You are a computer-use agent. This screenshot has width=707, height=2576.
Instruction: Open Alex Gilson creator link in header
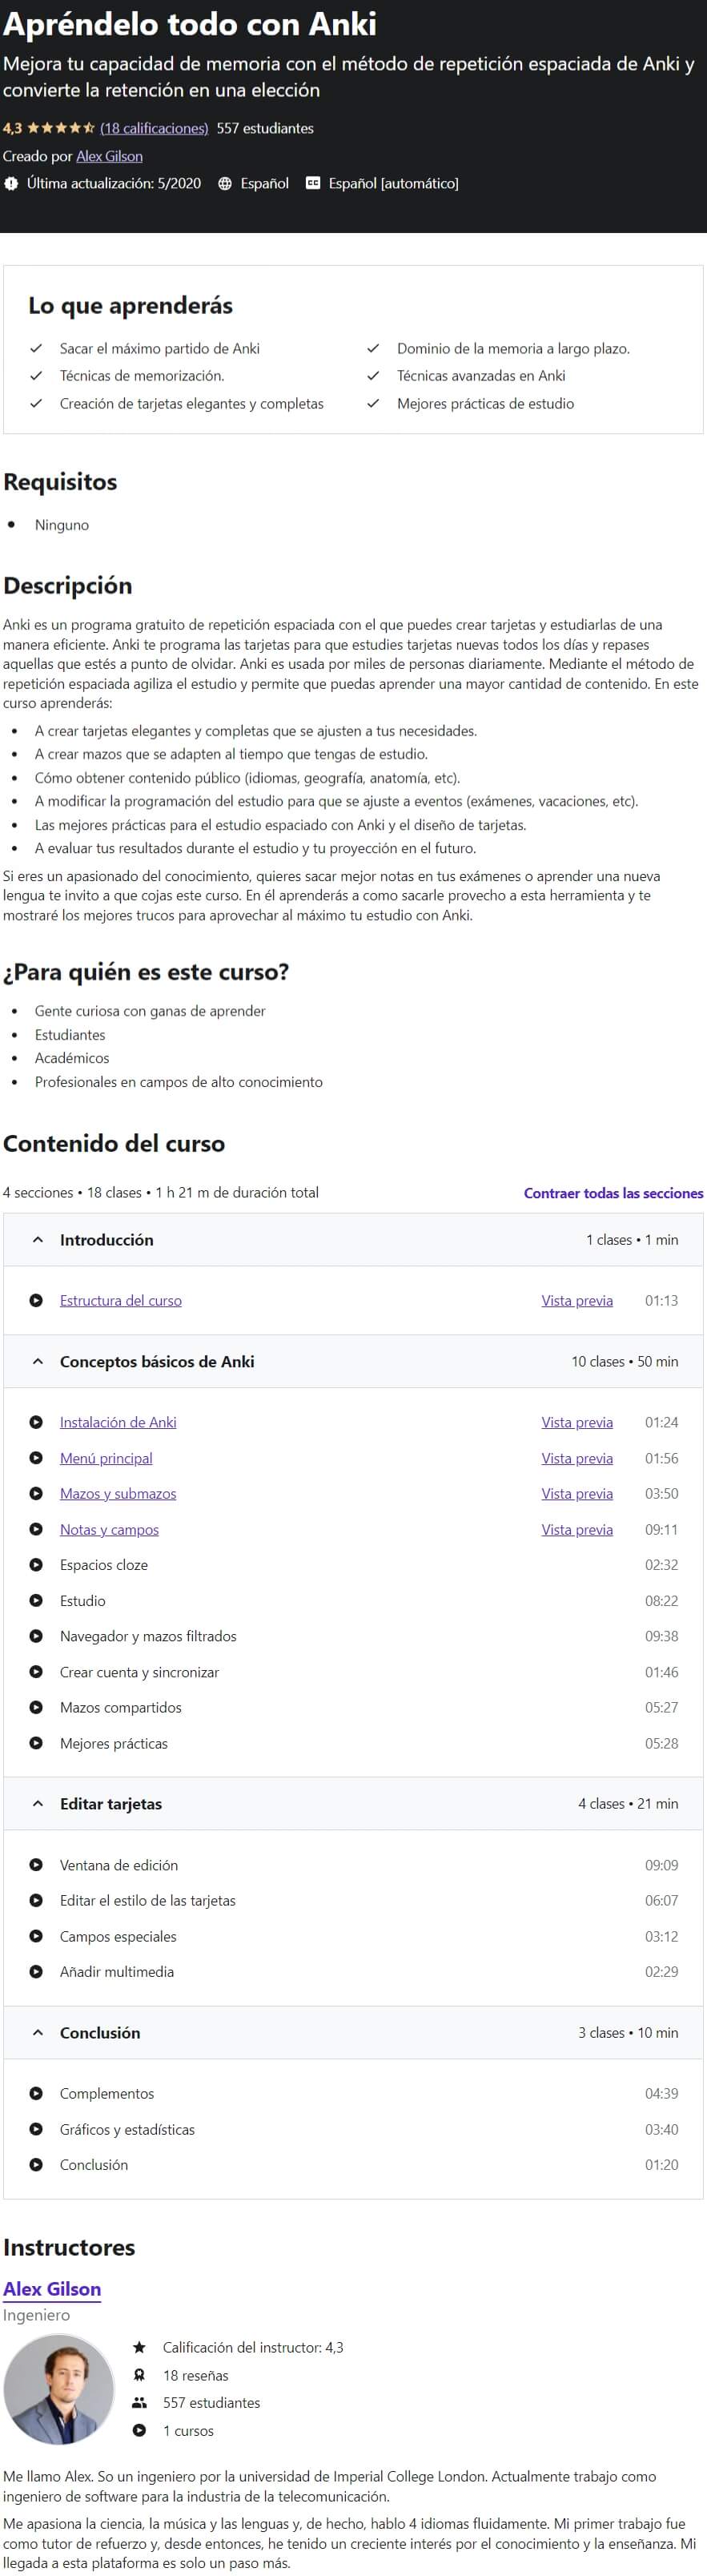coord(109,156)
